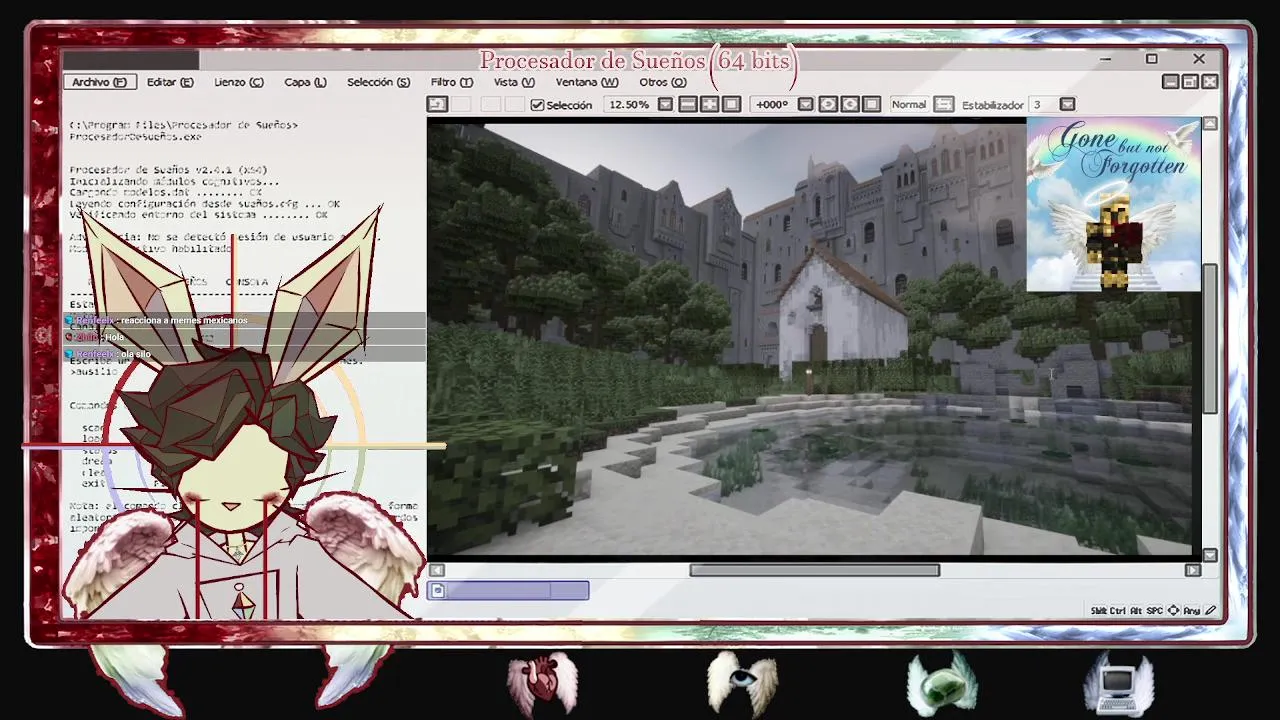
Task: Expand the rotation angle dropdown
Action: click(805, 104)
